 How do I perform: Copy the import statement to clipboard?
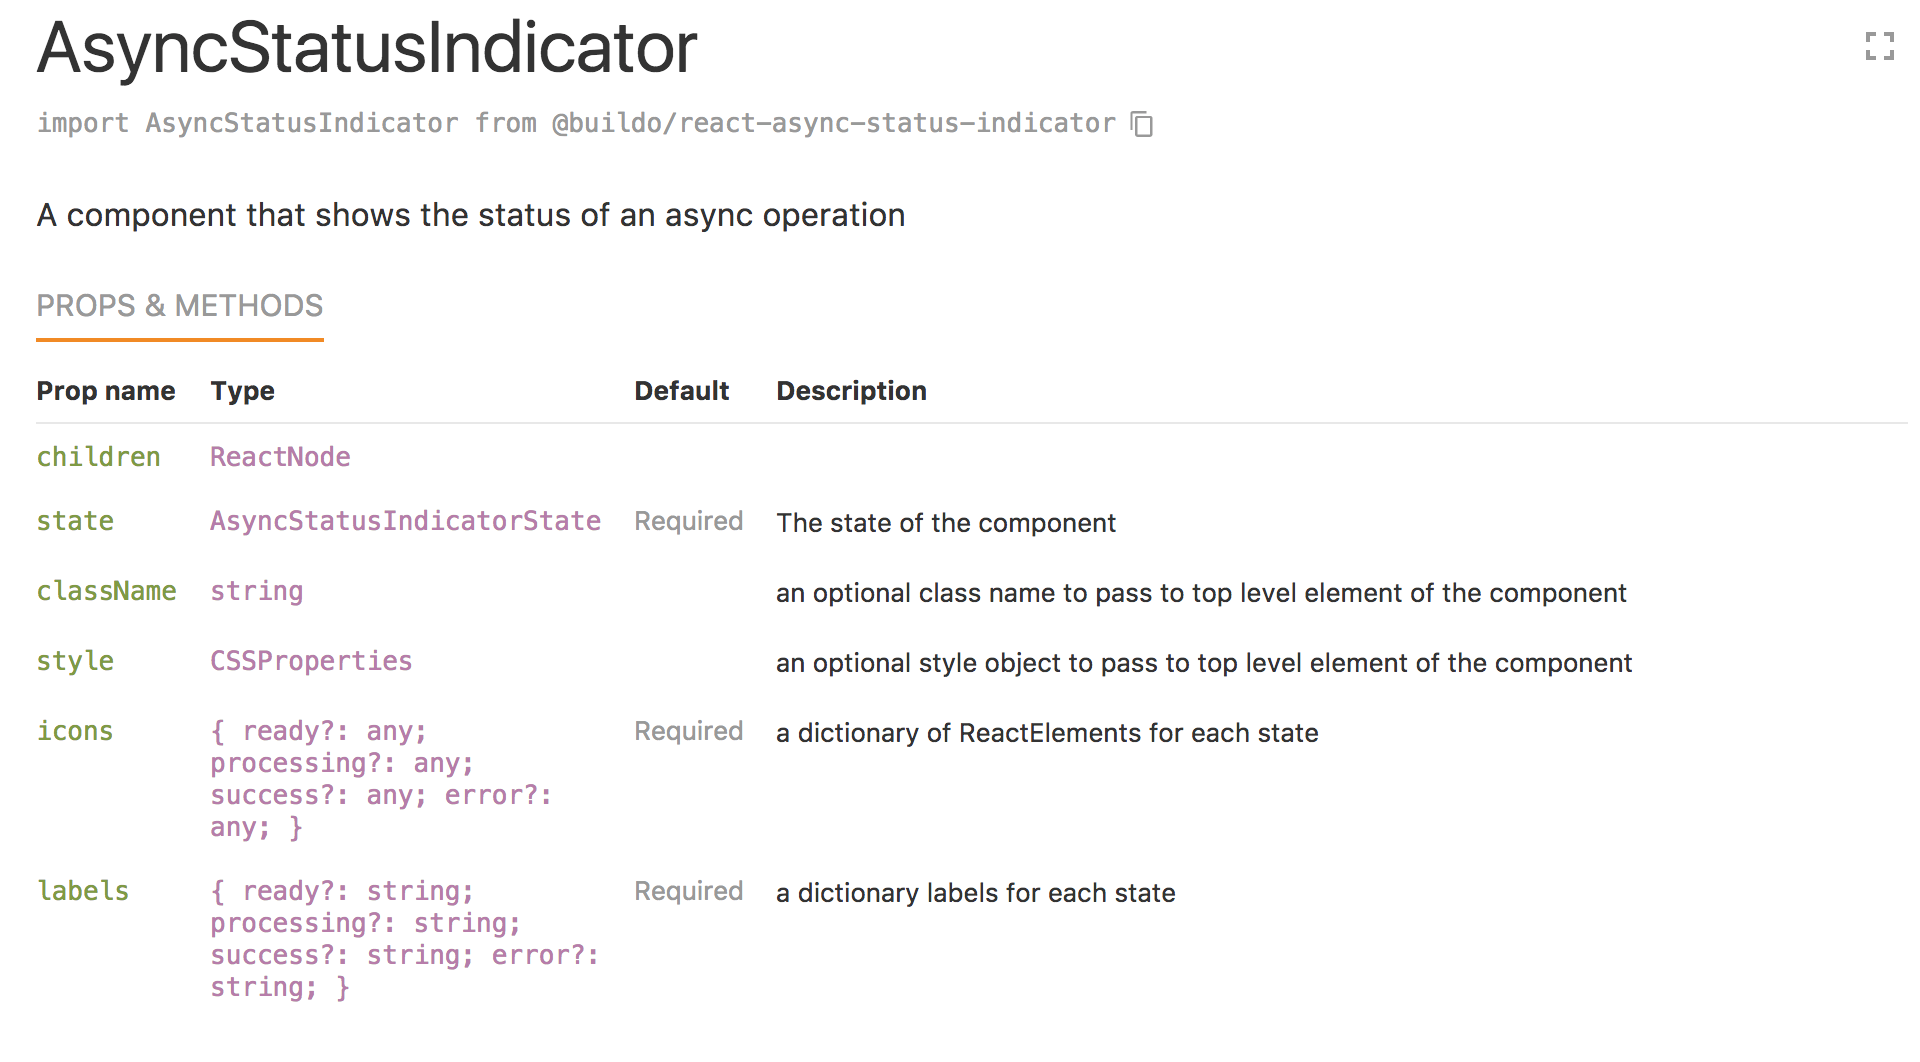tap(1142, 123)
